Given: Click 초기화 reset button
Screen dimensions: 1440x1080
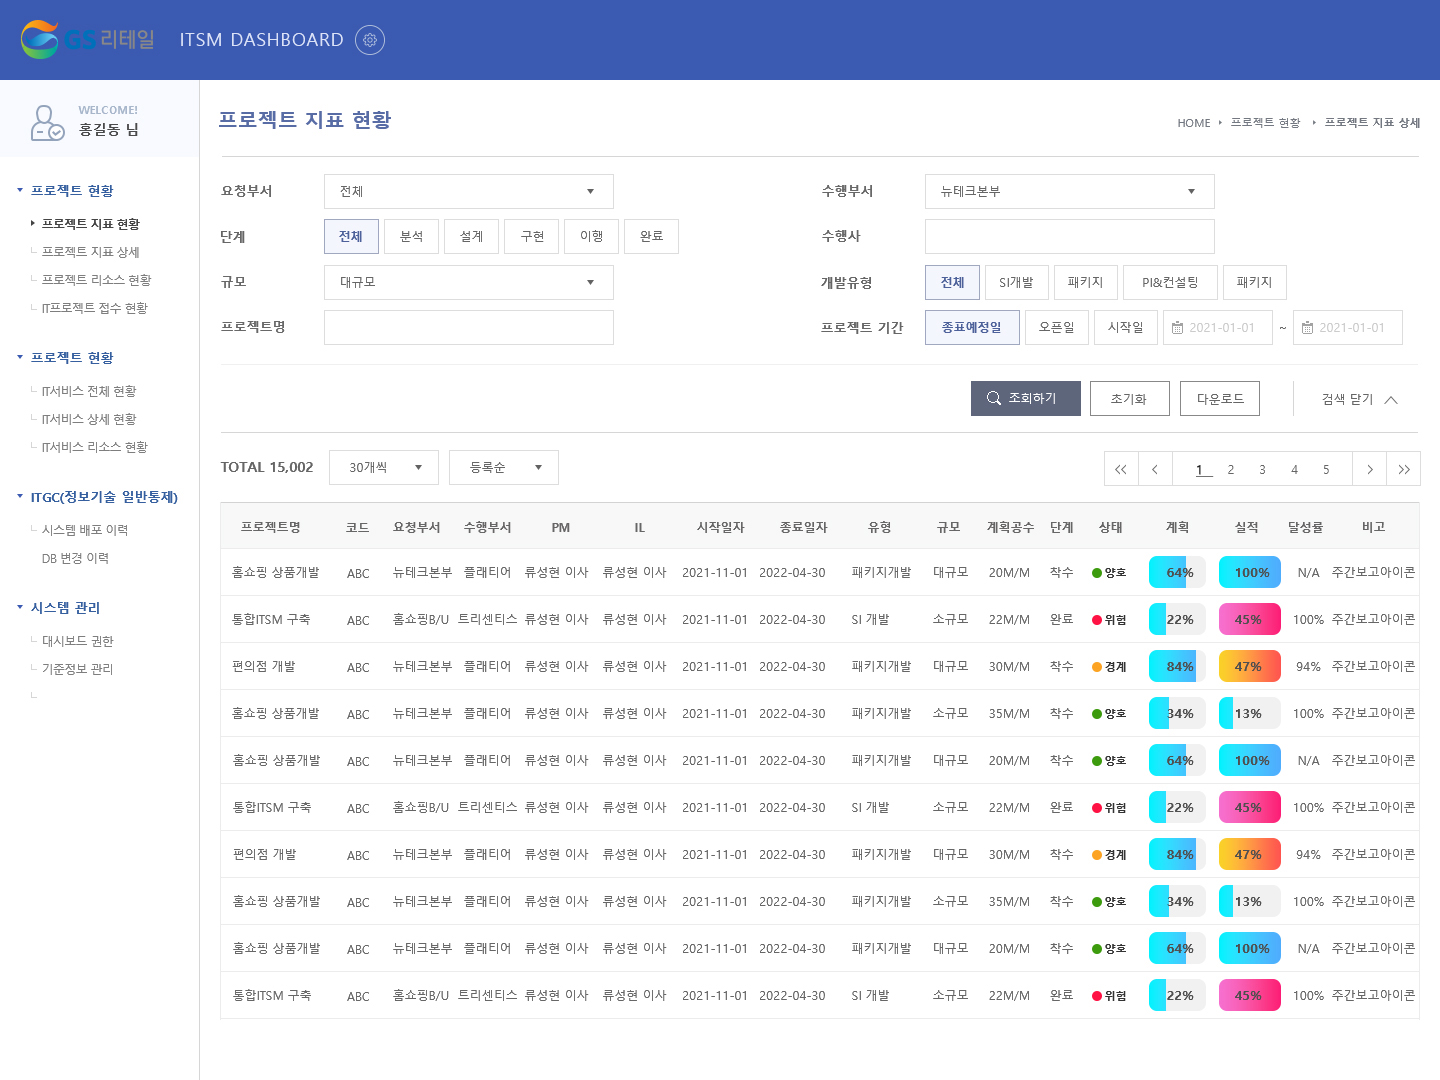Looking at the screenshot, I should tap(1130, 398).
